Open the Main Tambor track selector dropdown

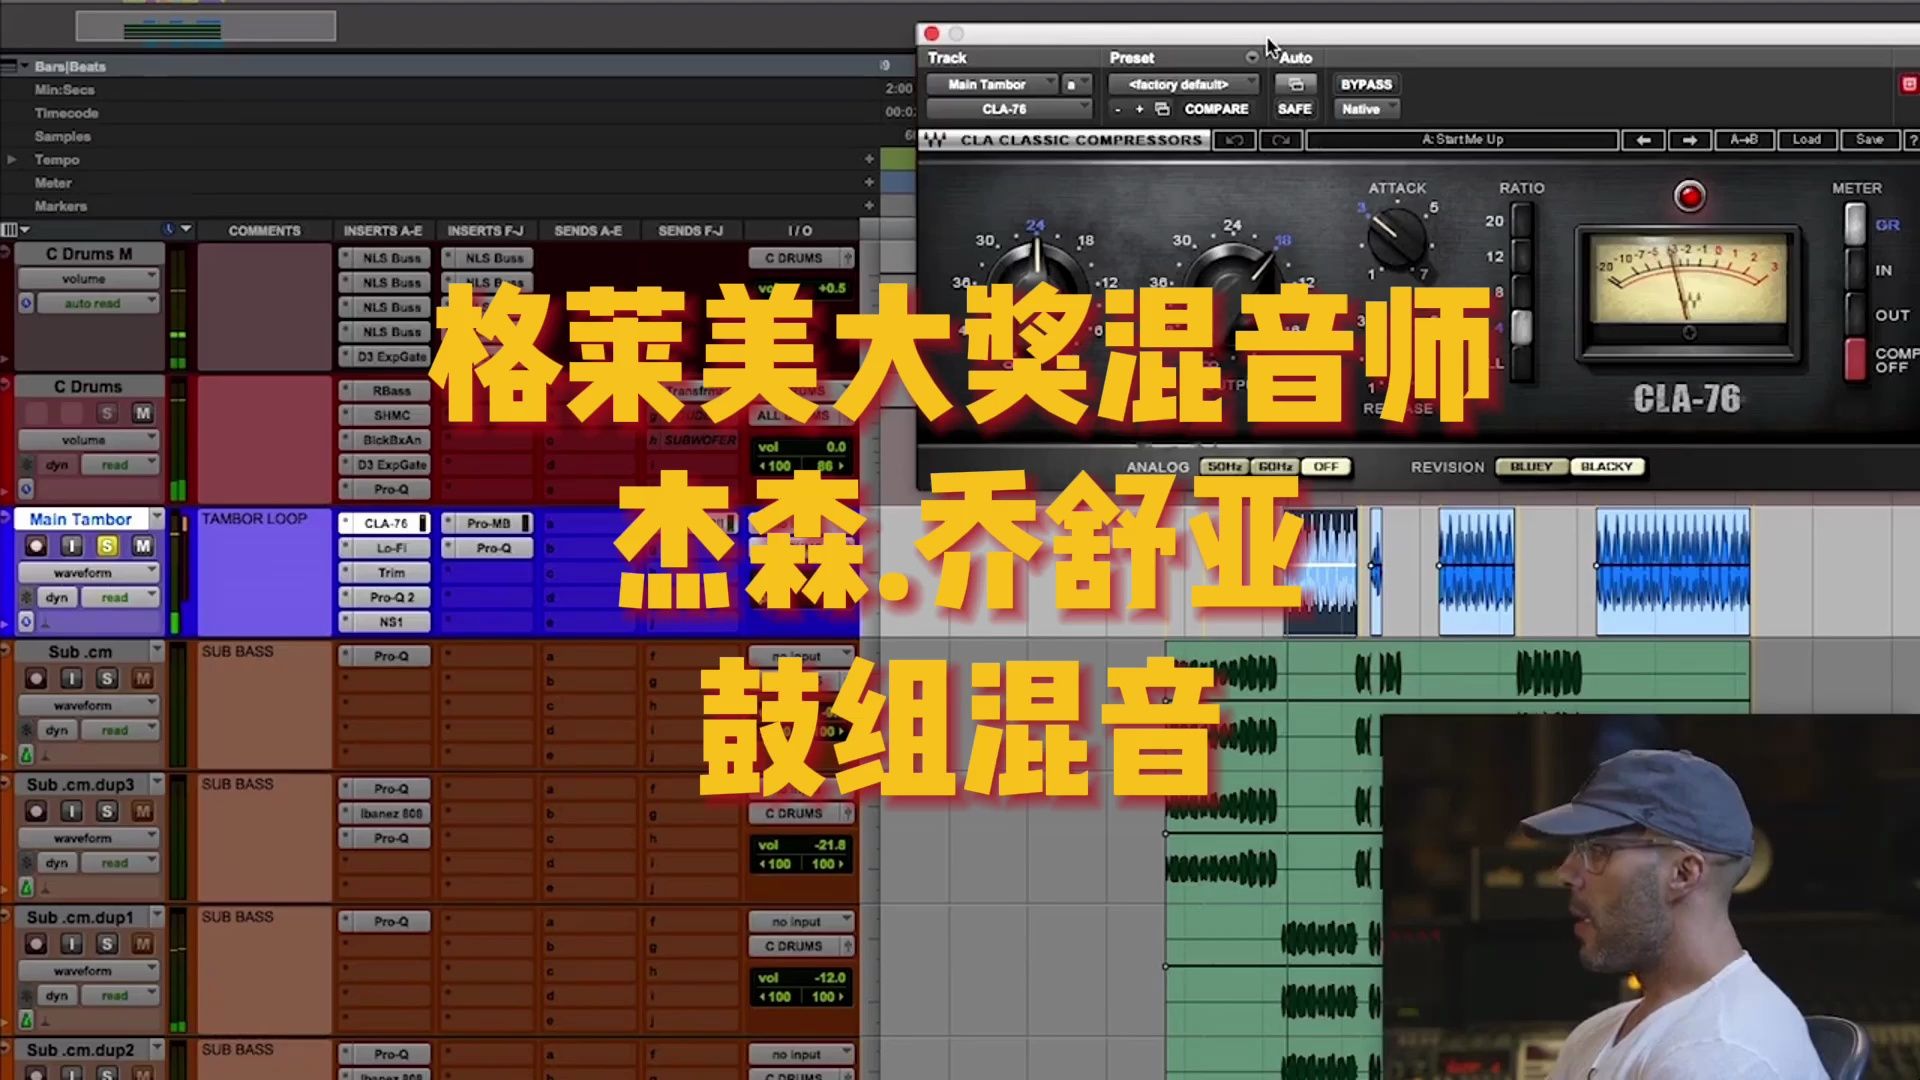pos(991,84)
